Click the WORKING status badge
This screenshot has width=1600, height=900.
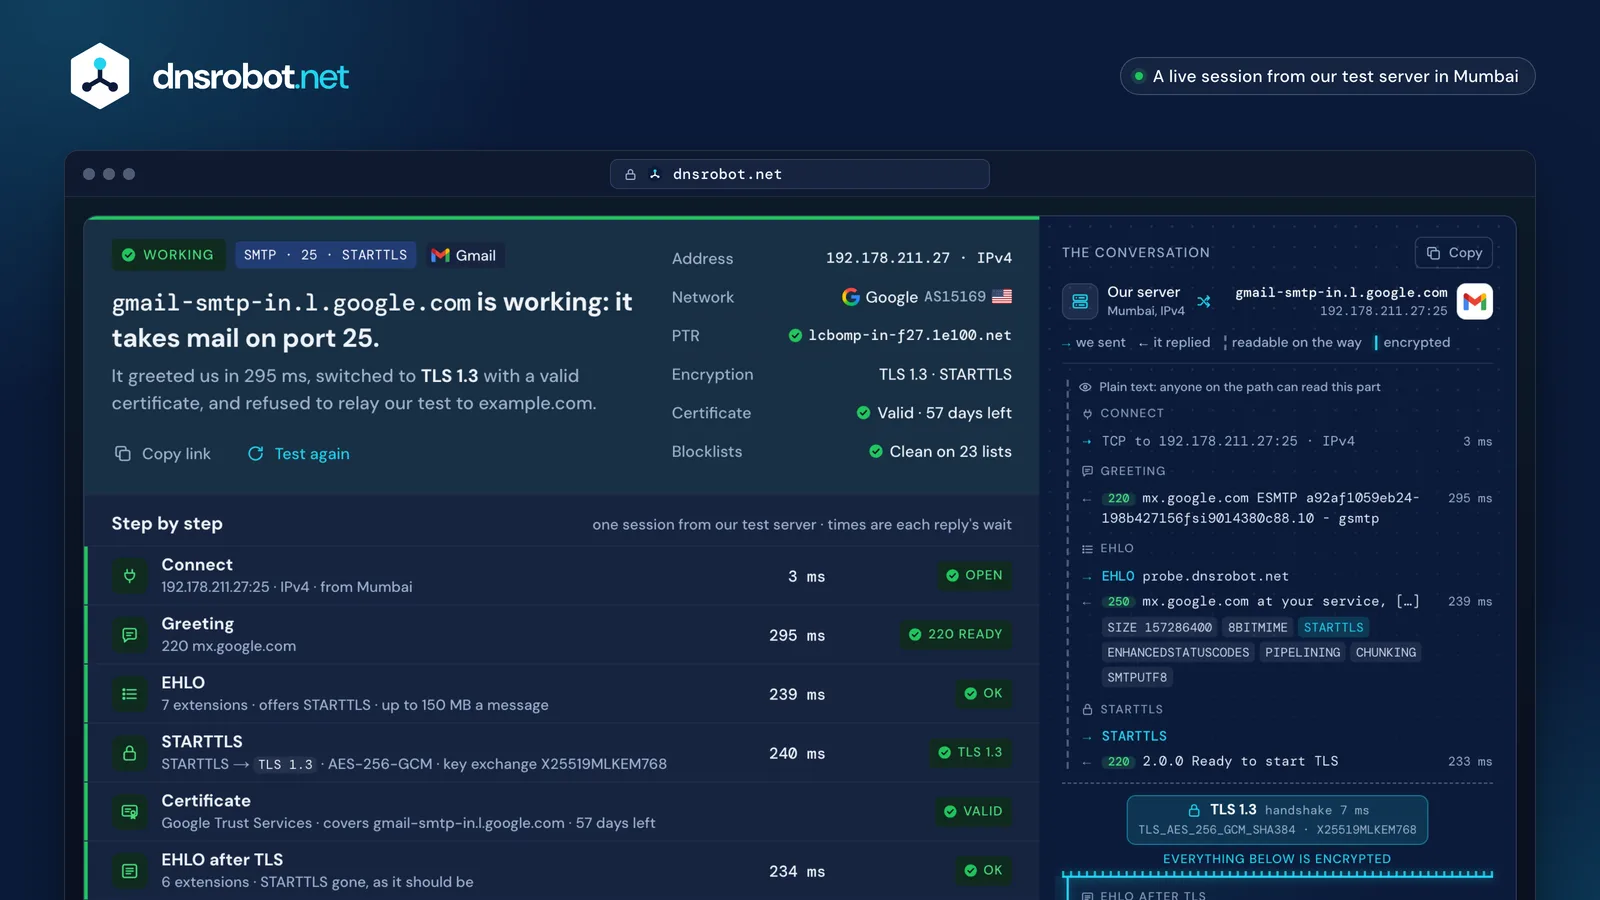click(x=168, y=255)
